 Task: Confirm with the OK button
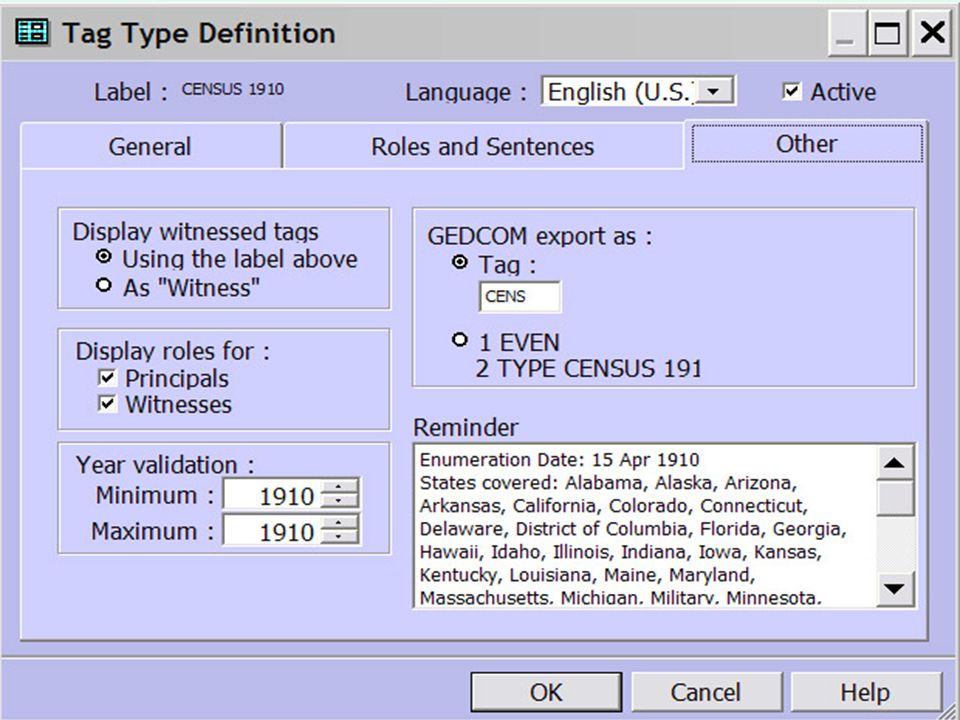546,692
